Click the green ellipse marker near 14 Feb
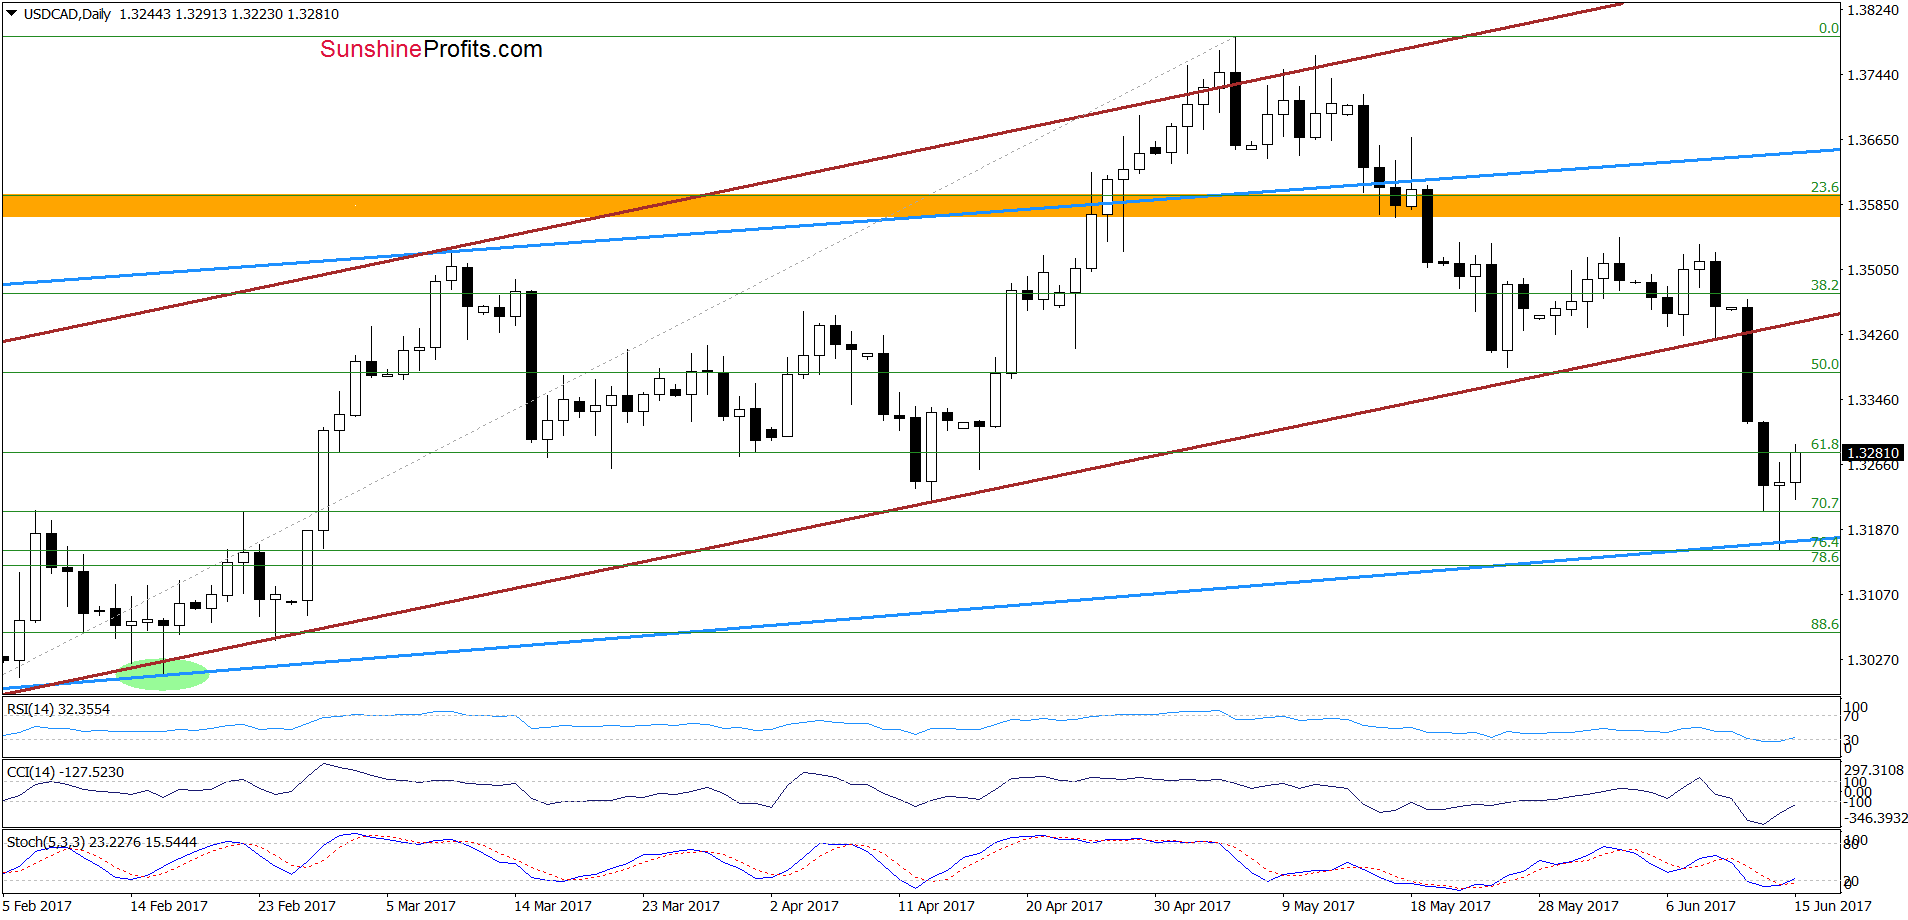 pos(163,675)
